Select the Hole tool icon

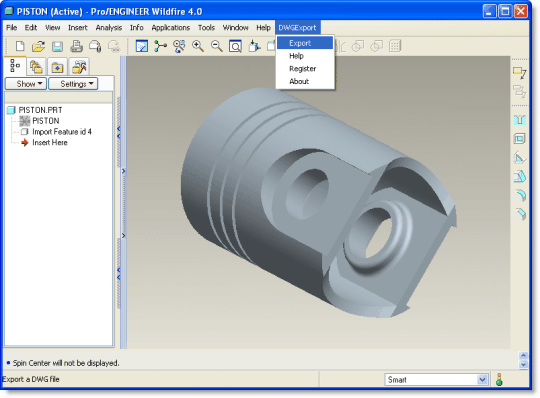[519, 120]
